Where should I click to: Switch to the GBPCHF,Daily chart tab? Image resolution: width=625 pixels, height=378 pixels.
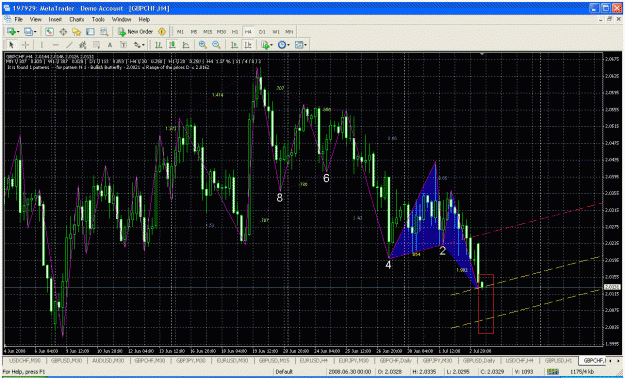pyautogui.click(x=395, y=360)
